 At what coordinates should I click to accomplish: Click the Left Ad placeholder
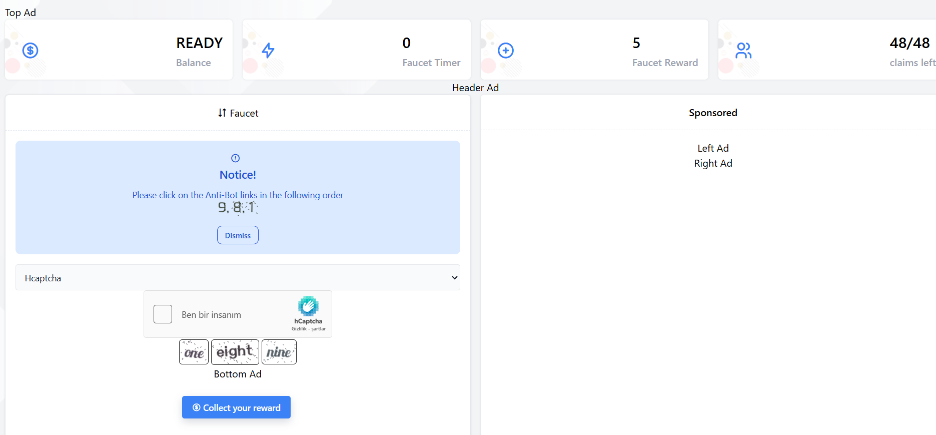click(x=713, y=149)
